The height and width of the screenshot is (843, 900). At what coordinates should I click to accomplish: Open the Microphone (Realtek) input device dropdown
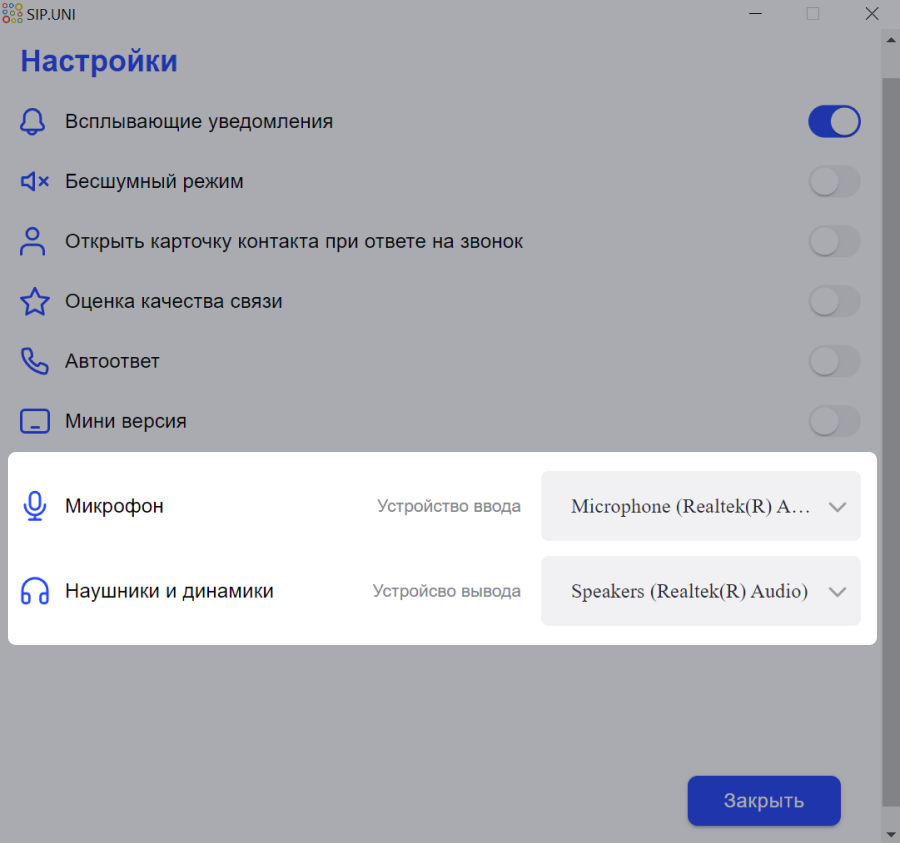click(x=701, y=506)
